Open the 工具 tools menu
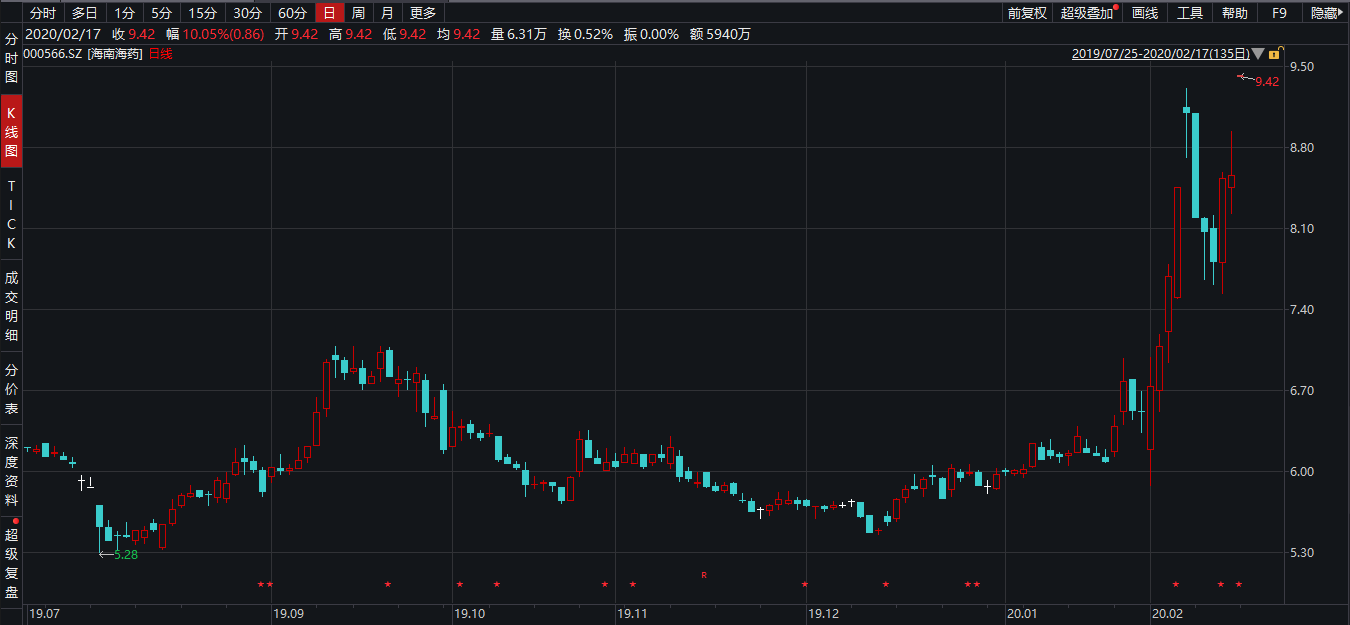 [x=1190, y=13]
